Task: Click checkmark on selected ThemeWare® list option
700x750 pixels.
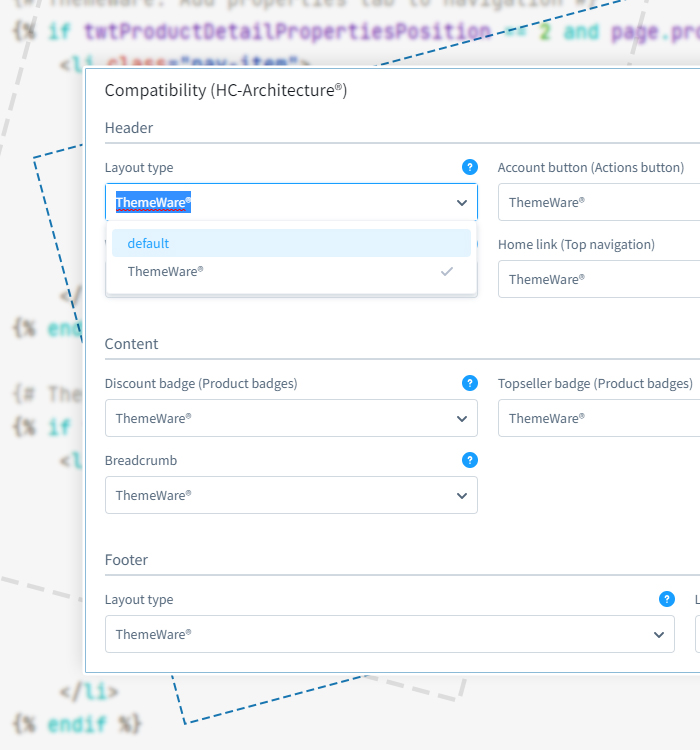Action: pyautogui.click(x=447, y=271)
